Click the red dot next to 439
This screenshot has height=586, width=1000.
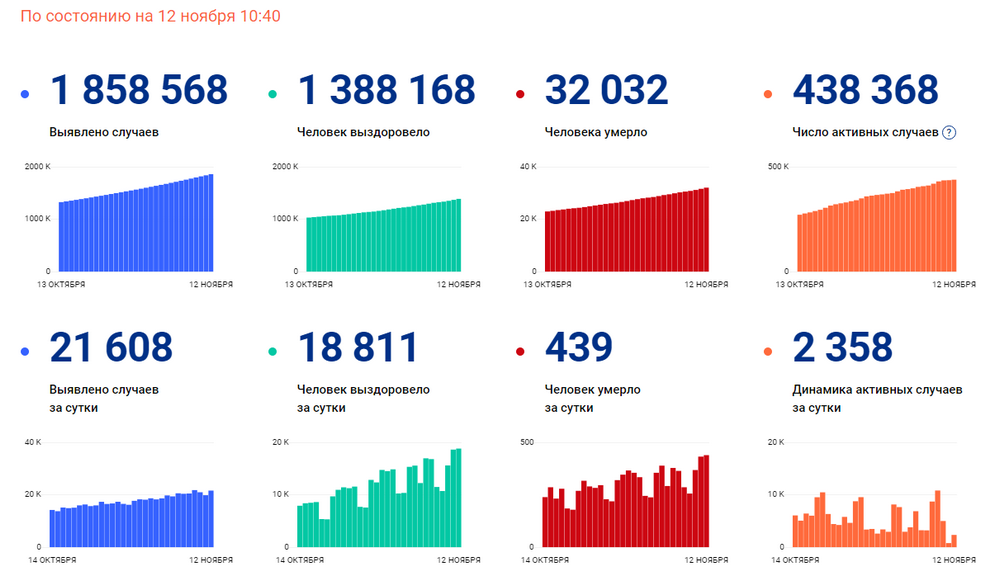pos(520,351)
